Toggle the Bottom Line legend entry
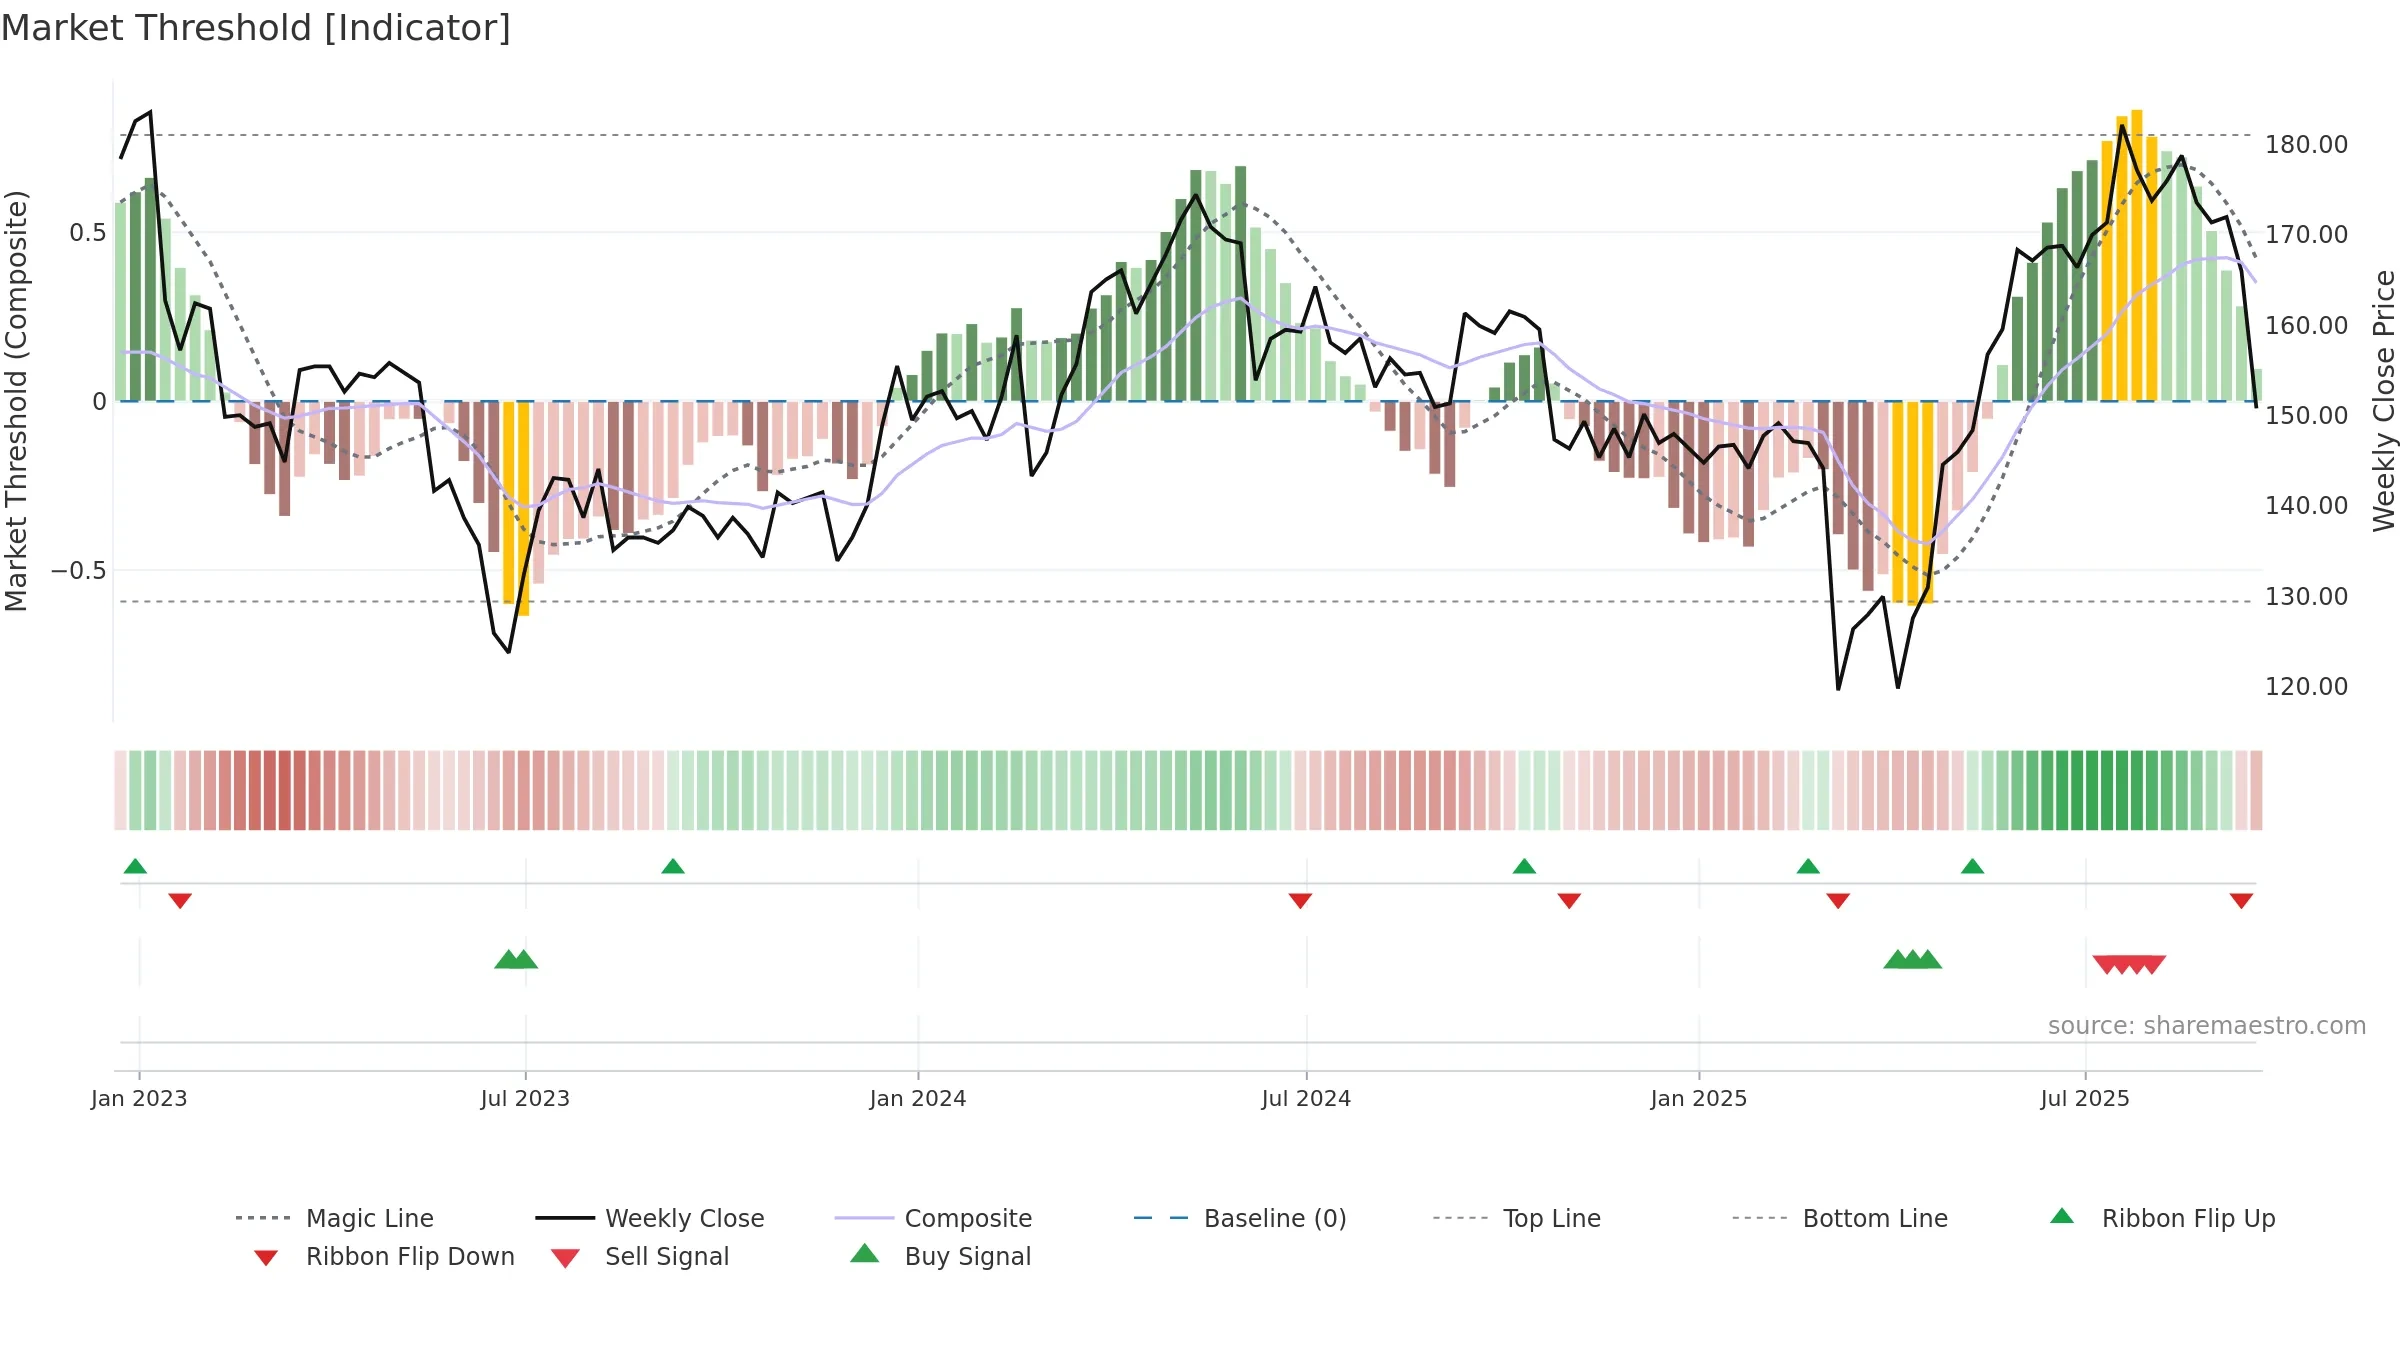2400x1350 pixels. click(x=1840, y=1218)
